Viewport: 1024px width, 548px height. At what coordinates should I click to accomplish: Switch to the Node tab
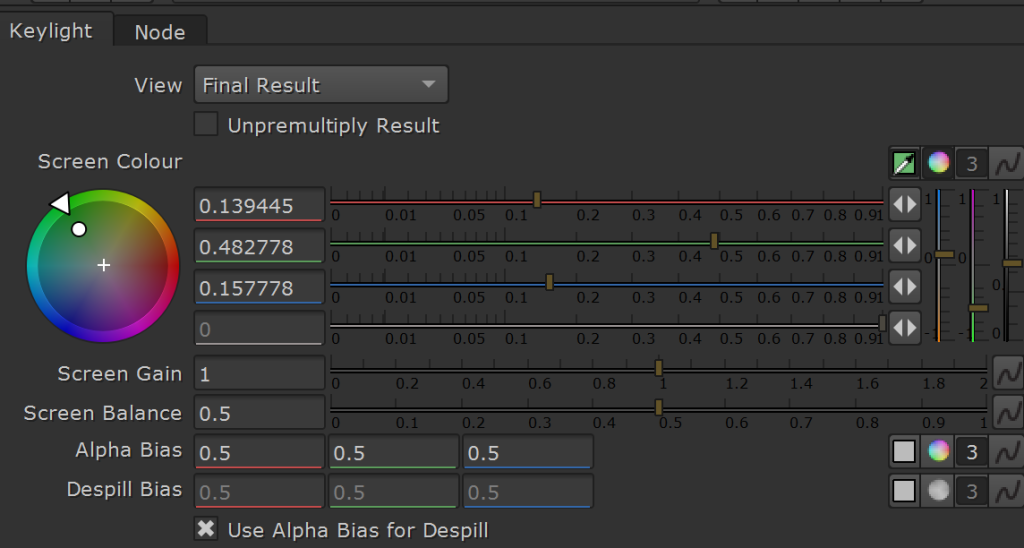(160, 32)
